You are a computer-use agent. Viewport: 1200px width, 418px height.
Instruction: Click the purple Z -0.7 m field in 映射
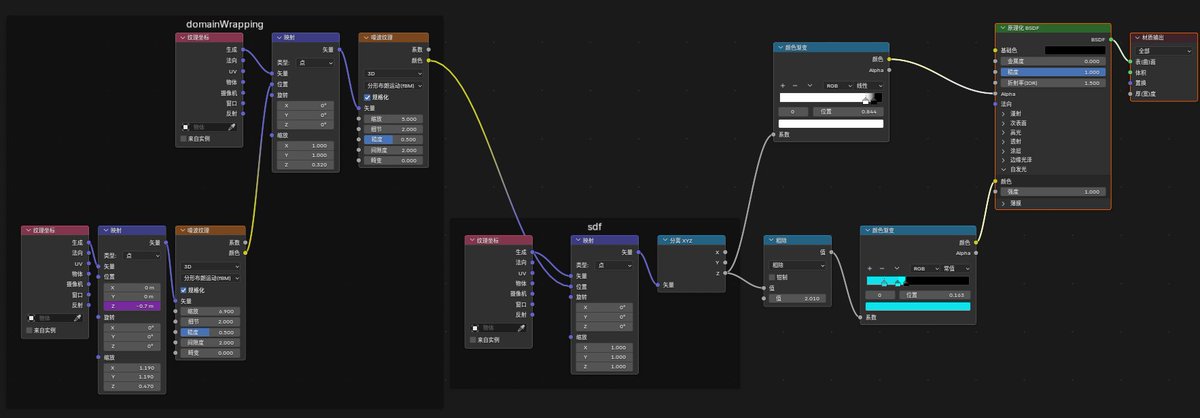click(x=132, y=306)
